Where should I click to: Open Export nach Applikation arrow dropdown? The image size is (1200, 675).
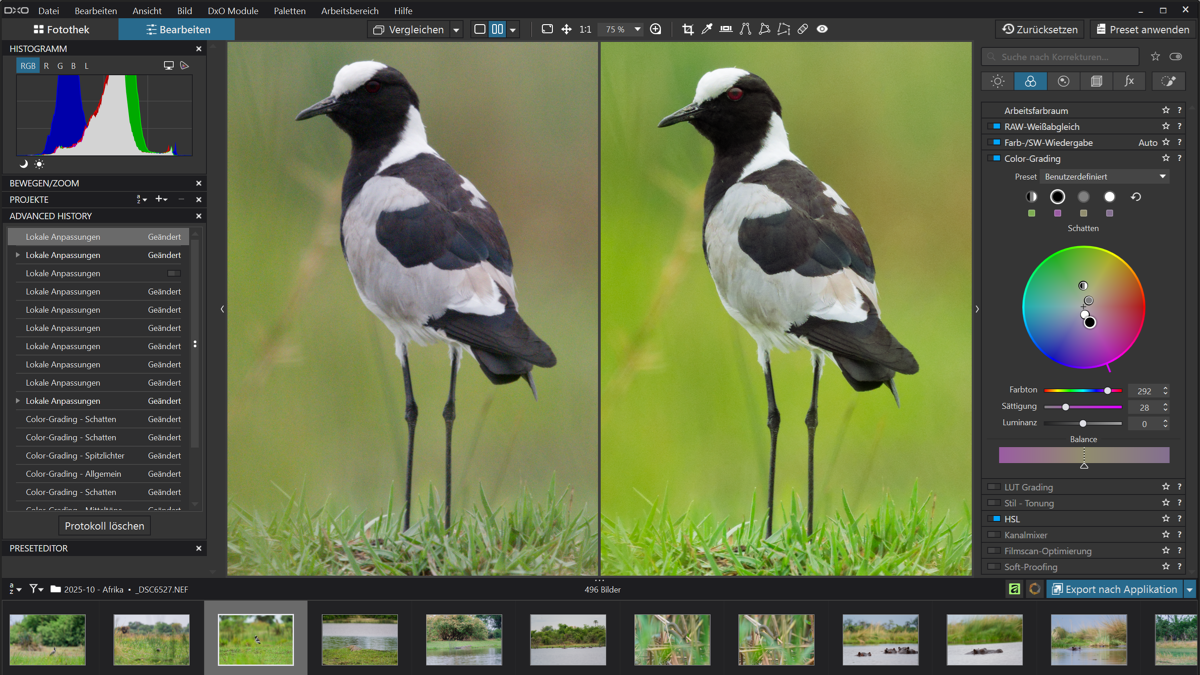click(x=1190, y=590)
